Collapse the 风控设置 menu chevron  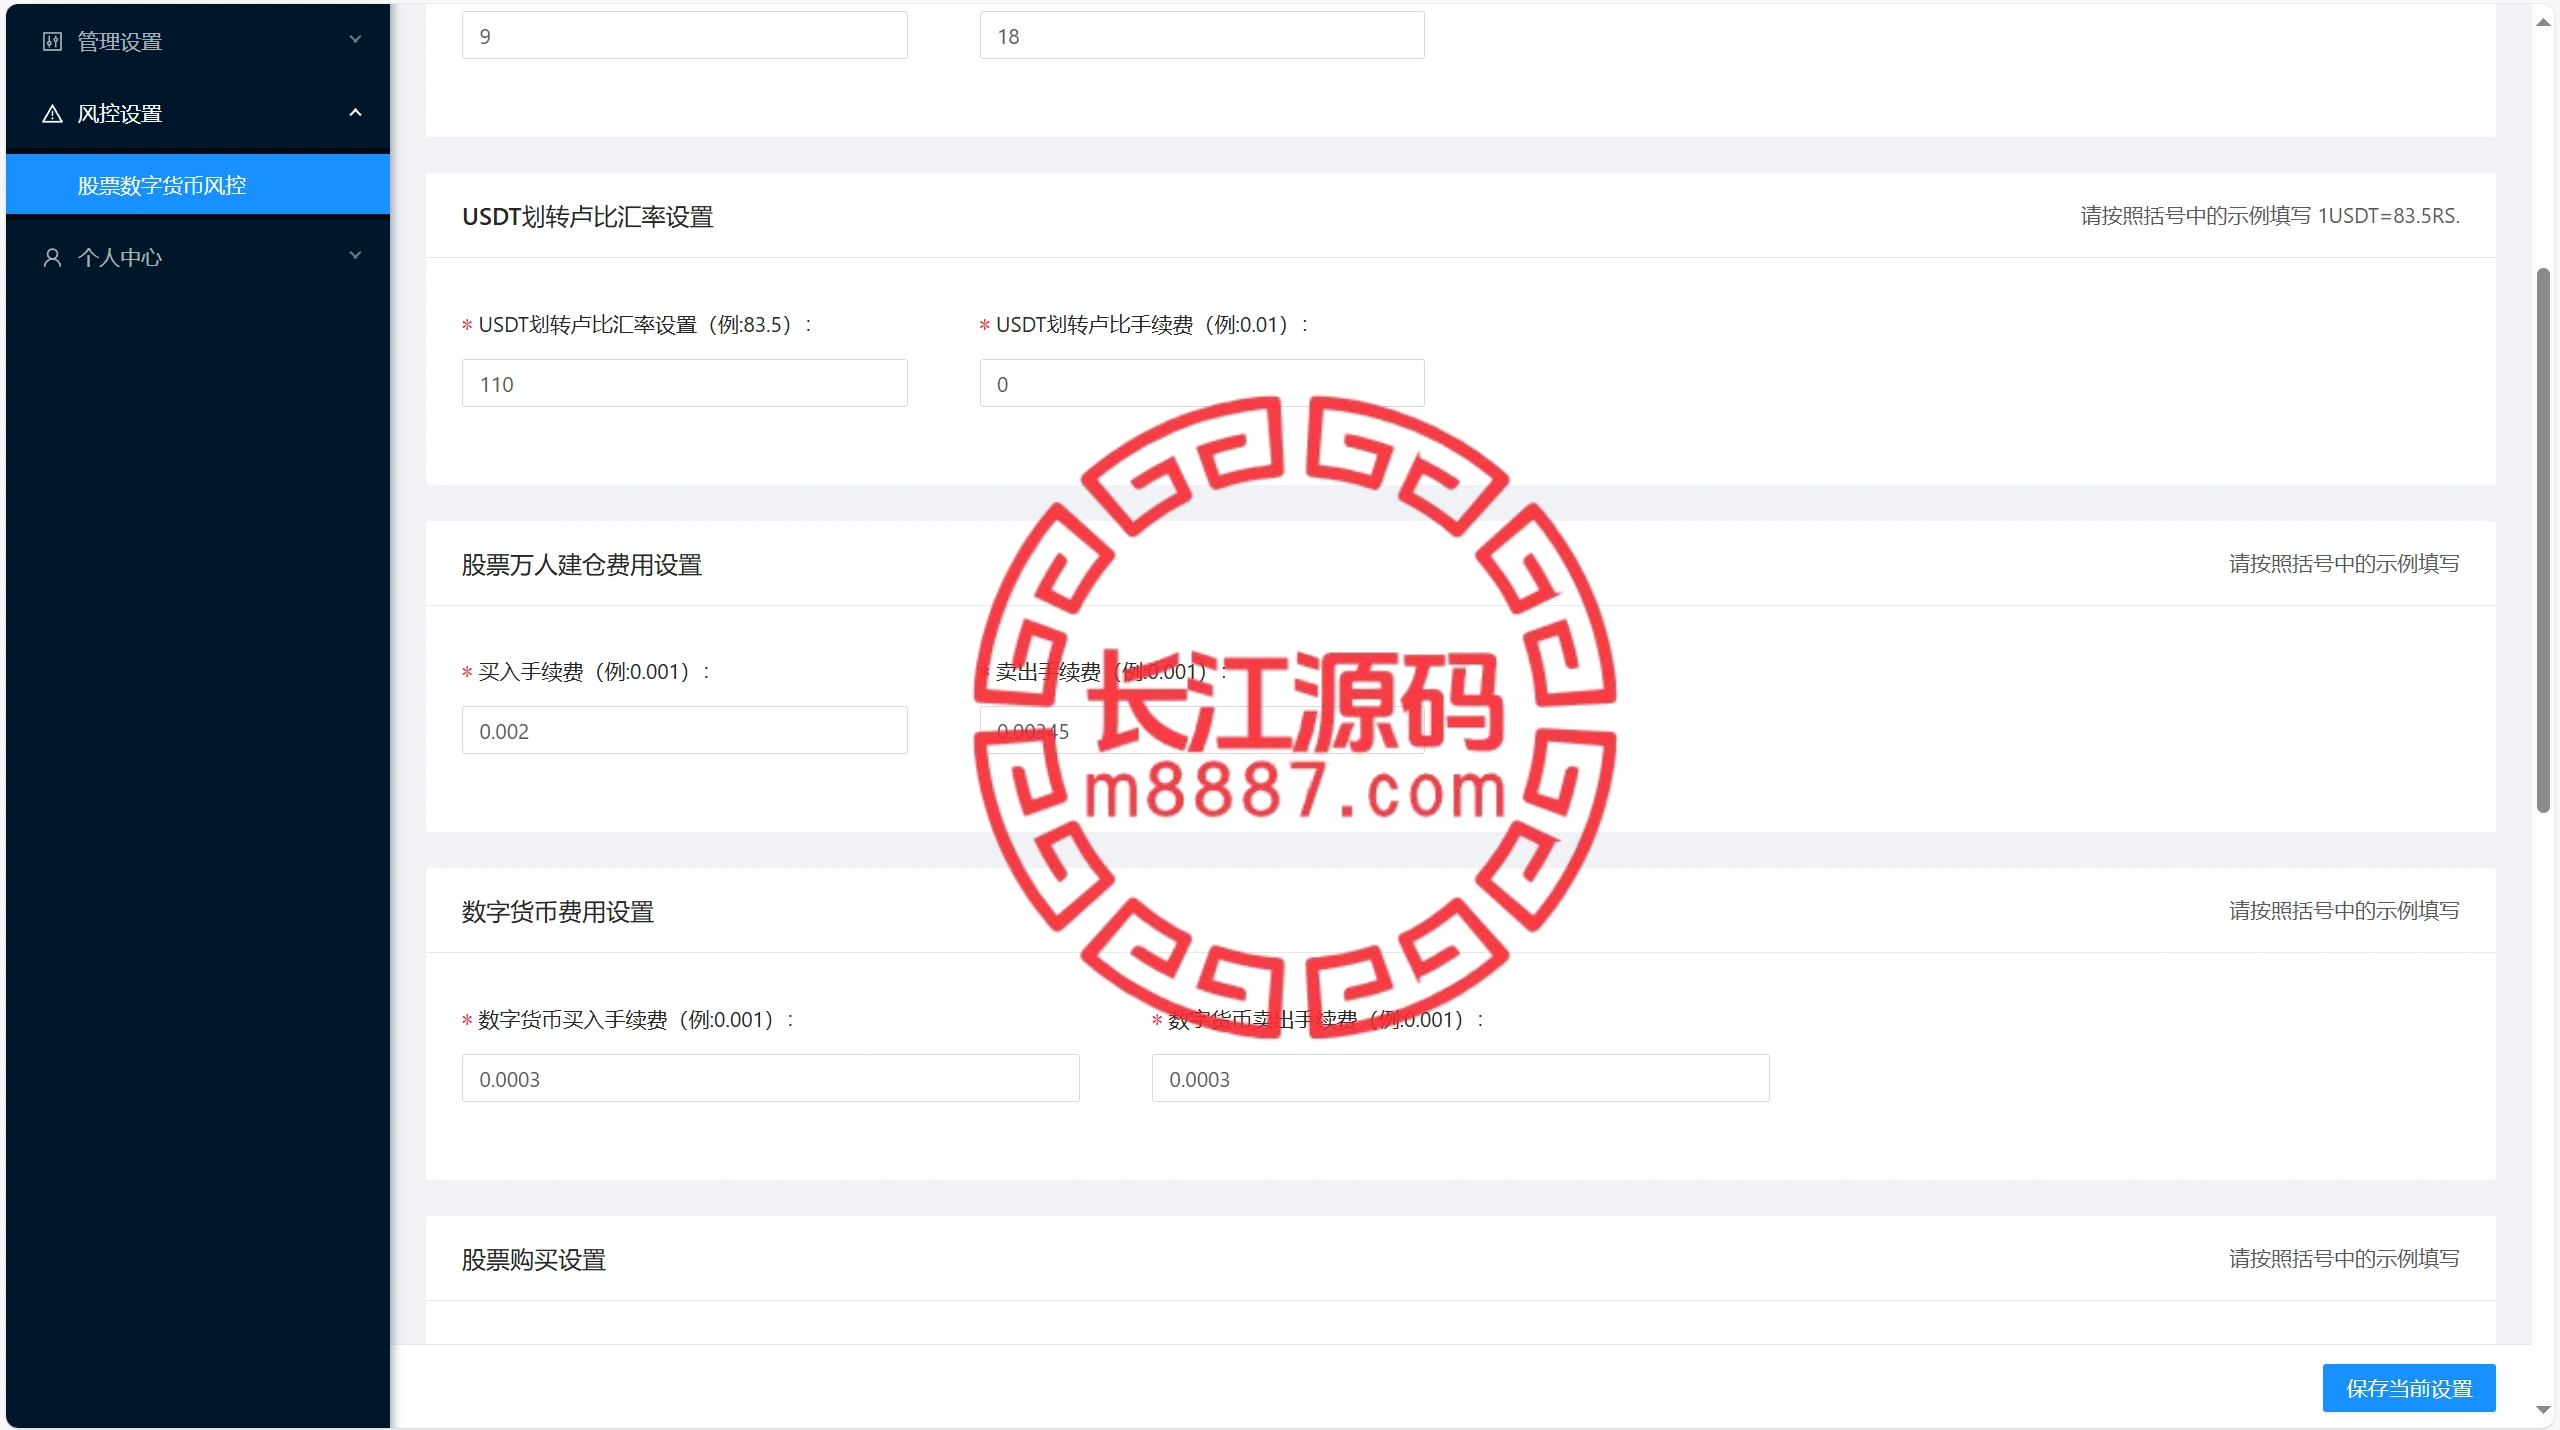tap(355, 112)
